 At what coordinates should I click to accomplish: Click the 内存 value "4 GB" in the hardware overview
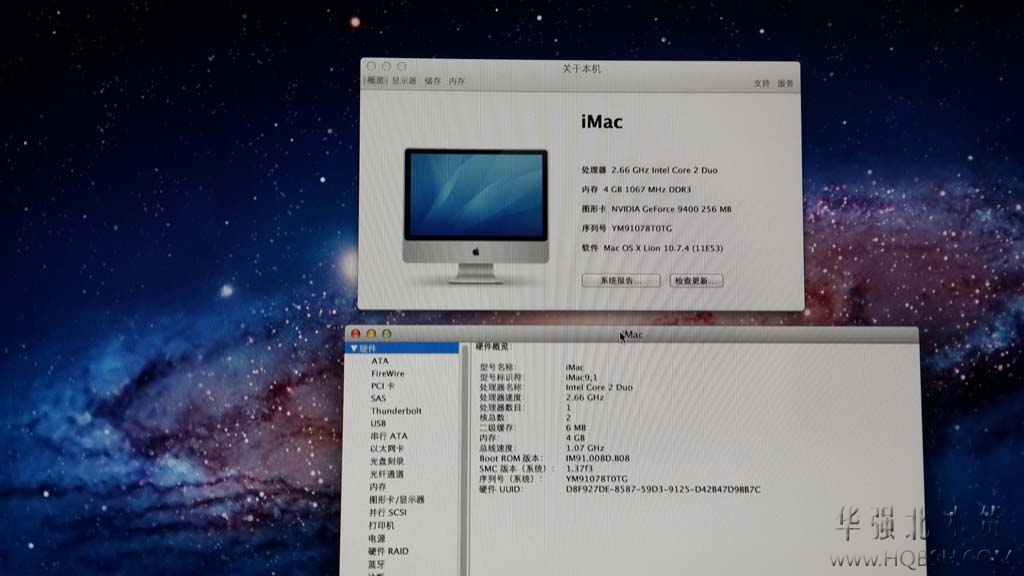click(575, 438)
